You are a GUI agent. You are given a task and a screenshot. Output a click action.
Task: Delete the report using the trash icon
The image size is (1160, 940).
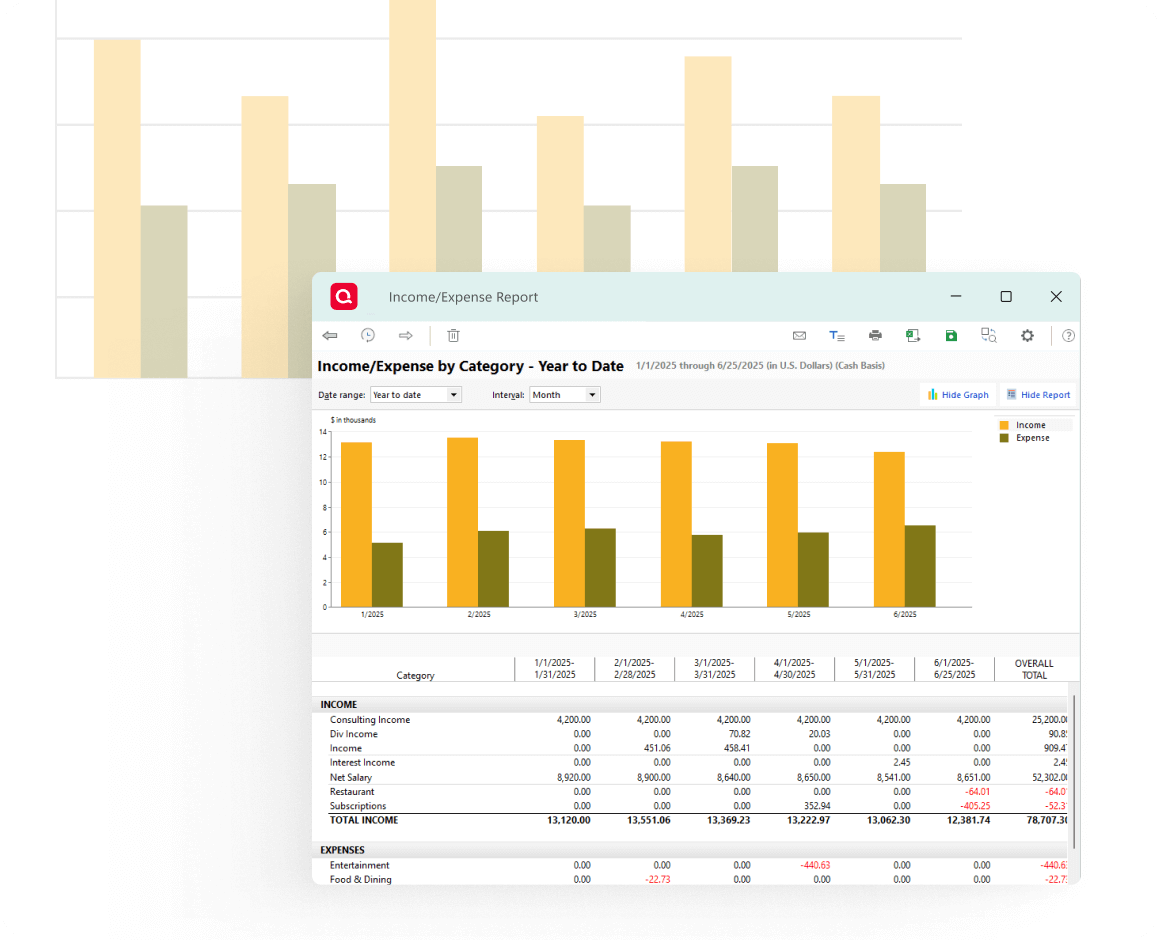coord(453,335)
